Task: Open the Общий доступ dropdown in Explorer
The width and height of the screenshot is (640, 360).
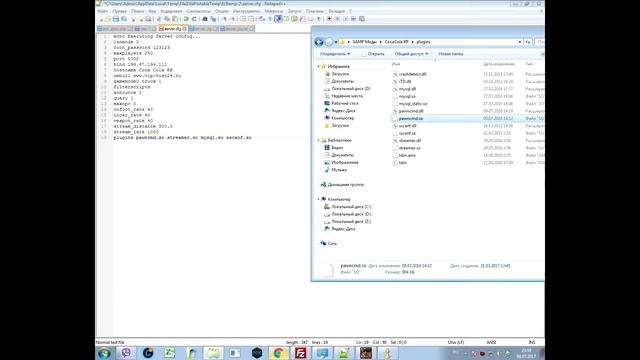Action: click(x=411, y=54)
